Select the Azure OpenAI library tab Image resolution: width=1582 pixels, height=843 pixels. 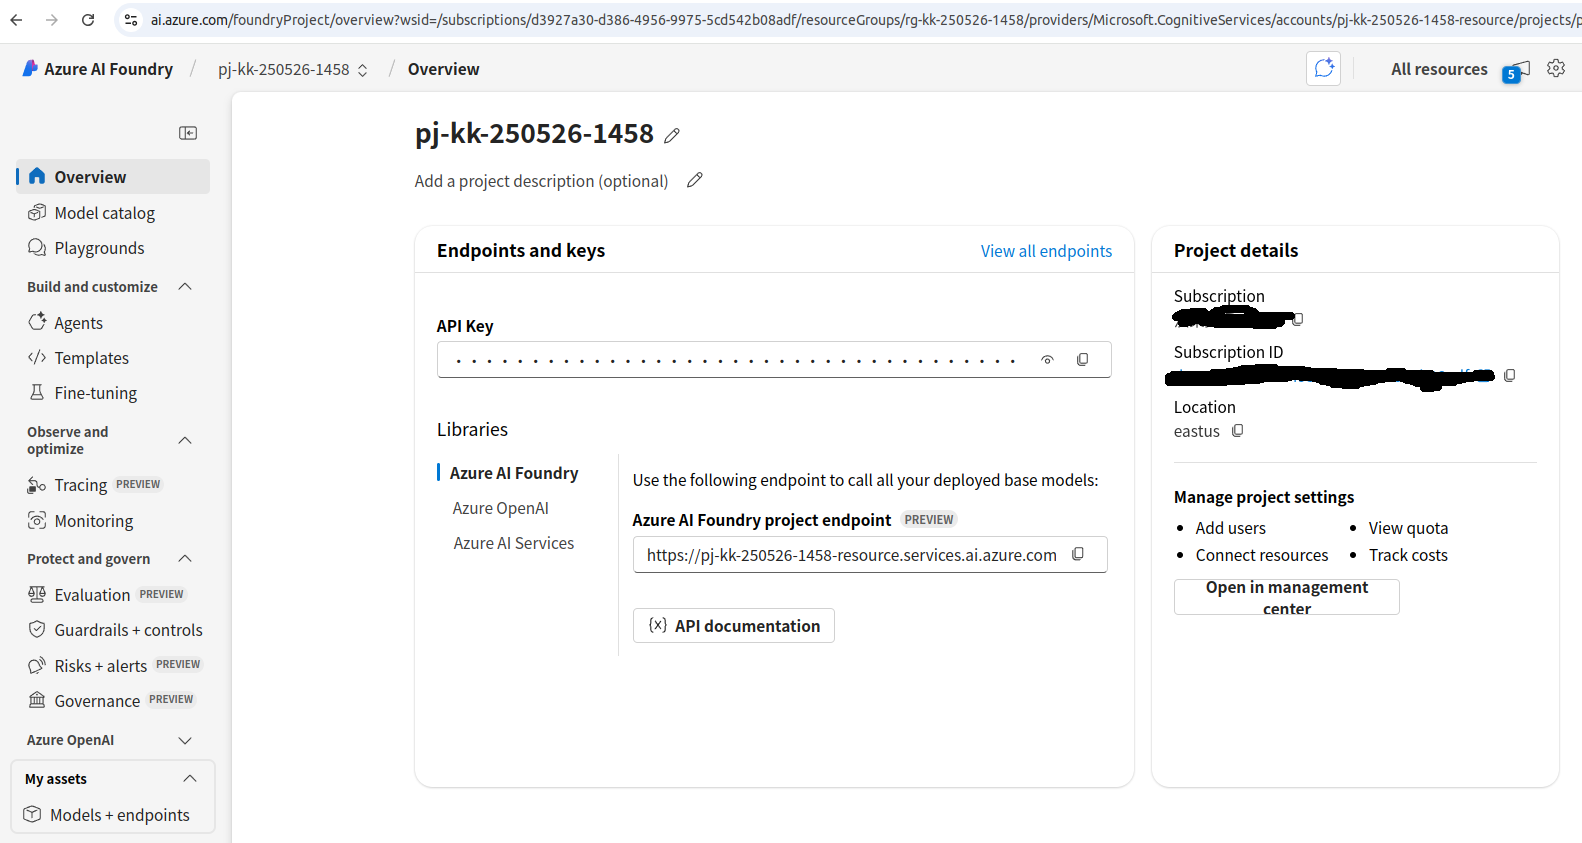[x=500, y=508]
